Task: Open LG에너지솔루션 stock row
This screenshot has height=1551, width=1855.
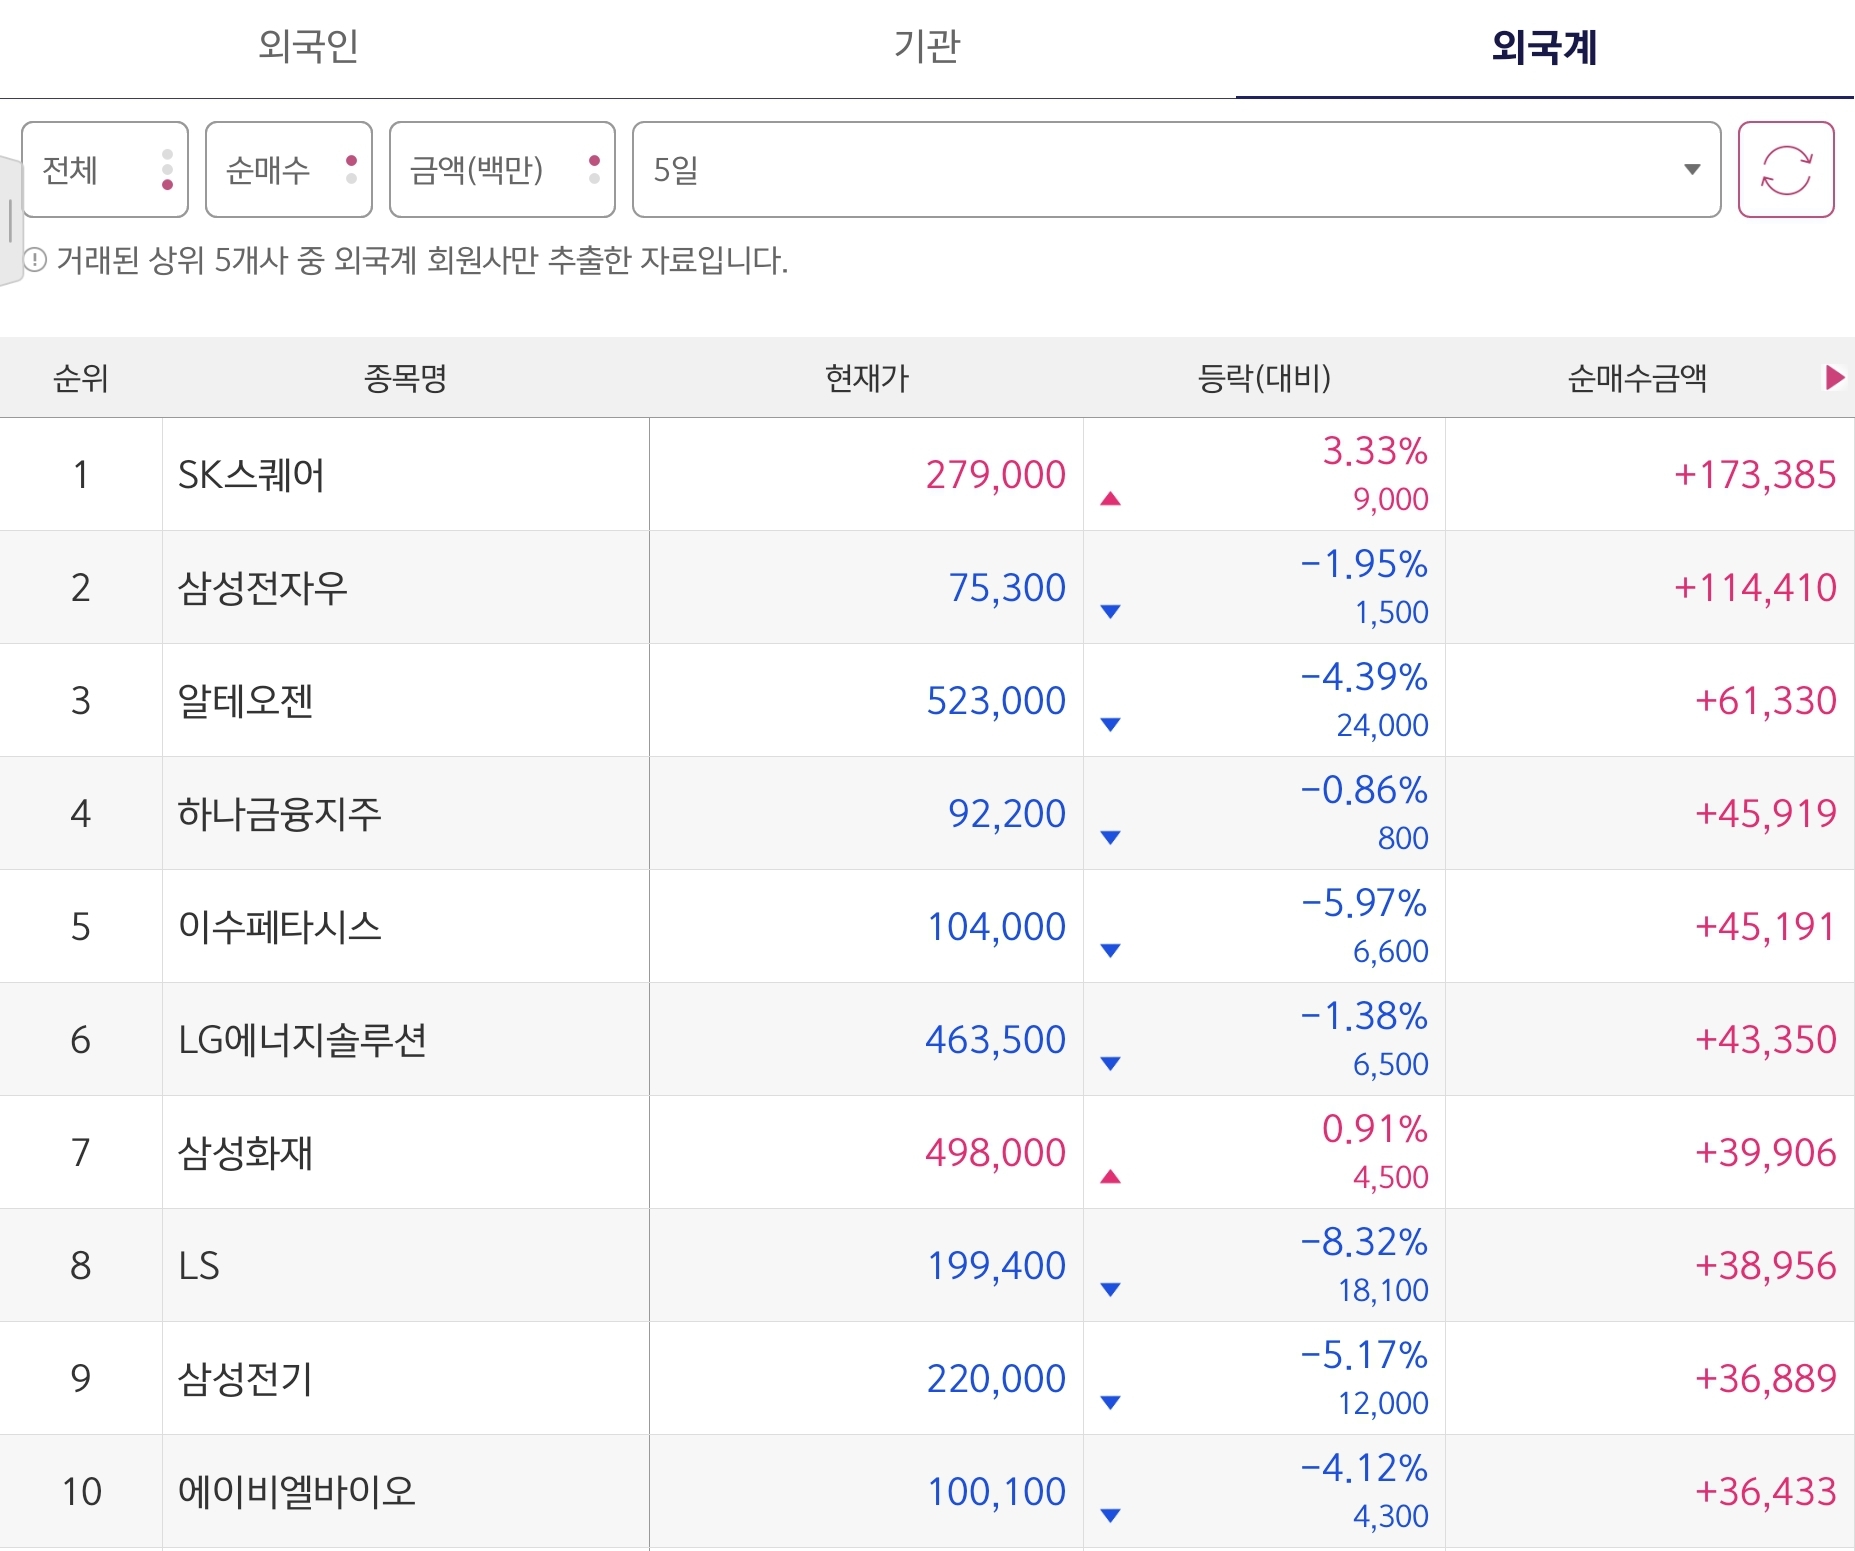Action: click(927, 1040)
